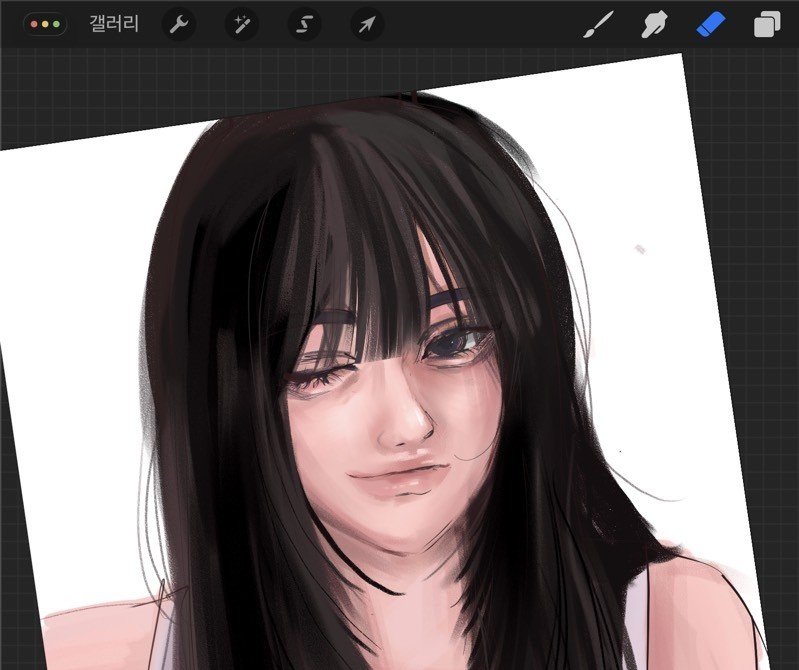Tap the three-dot multitasking pill

click(x=45, y=24)
